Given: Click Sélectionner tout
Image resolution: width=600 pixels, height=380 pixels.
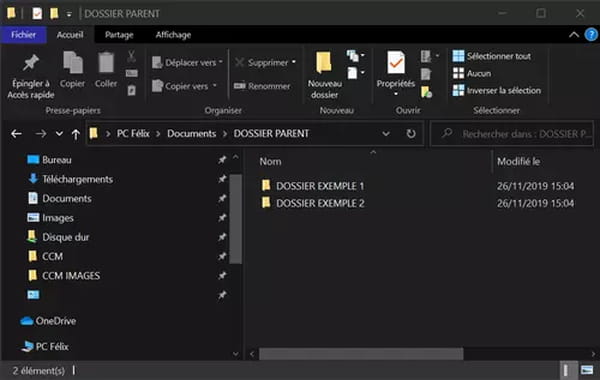Looking at the screenshot, I should (x=492, y=56).
